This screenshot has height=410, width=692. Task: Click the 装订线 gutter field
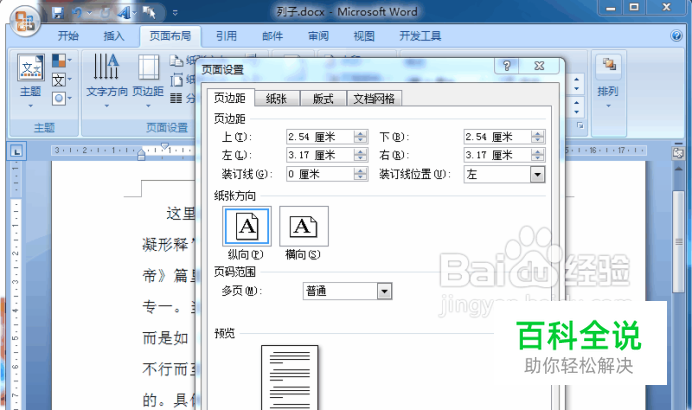point(320,174)
